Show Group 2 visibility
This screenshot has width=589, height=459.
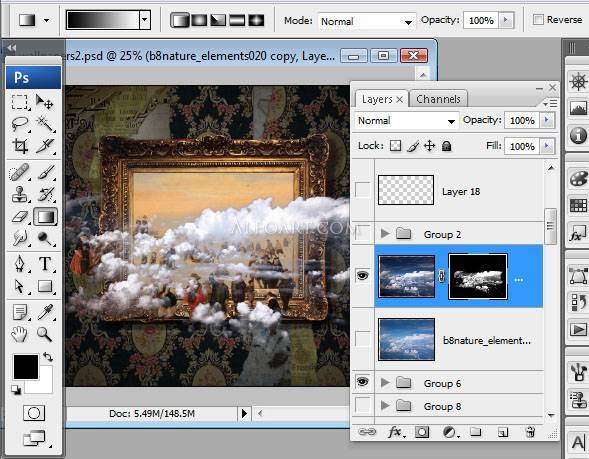point(362,234)
